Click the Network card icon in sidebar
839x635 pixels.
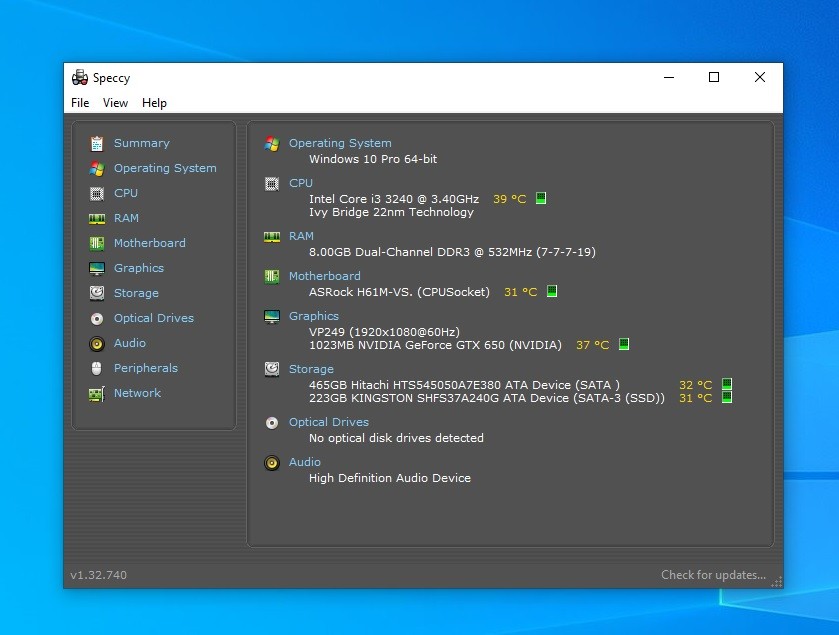[x=97, y=394]
